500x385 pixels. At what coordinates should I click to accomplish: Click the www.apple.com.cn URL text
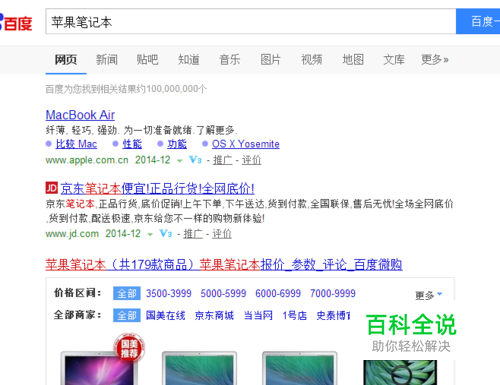click(x=87, y=160)
